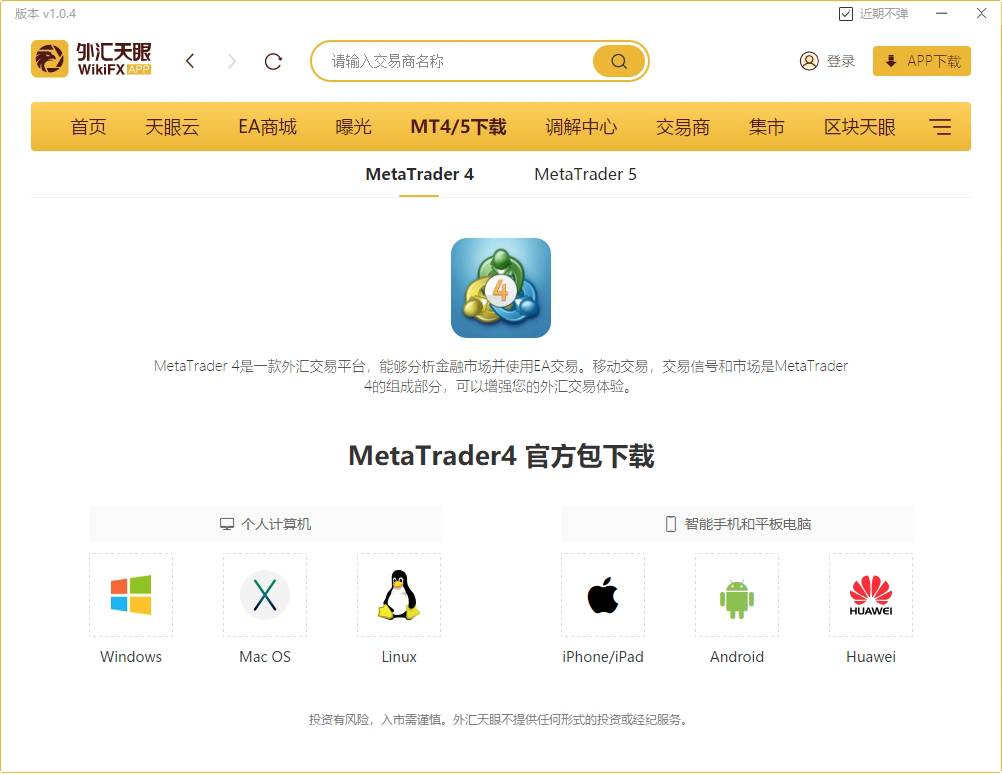The height and width of the screenshot is (775, 1002).
Task: Open the EA商城 menu item
Action: tap(267, 127)
